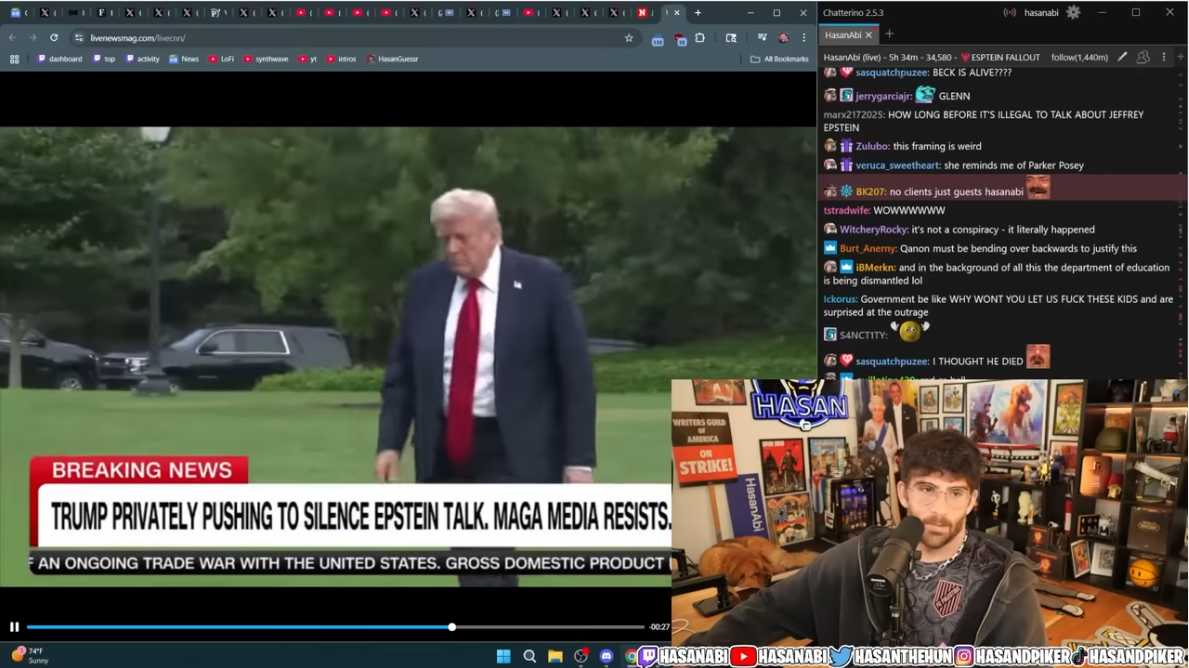Click the Chatterino streamer mode broadcast icon

(1009, 12)
